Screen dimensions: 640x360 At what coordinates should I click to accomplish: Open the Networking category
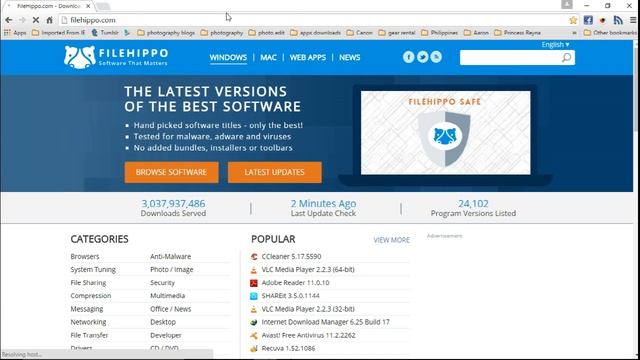(88, 322)
